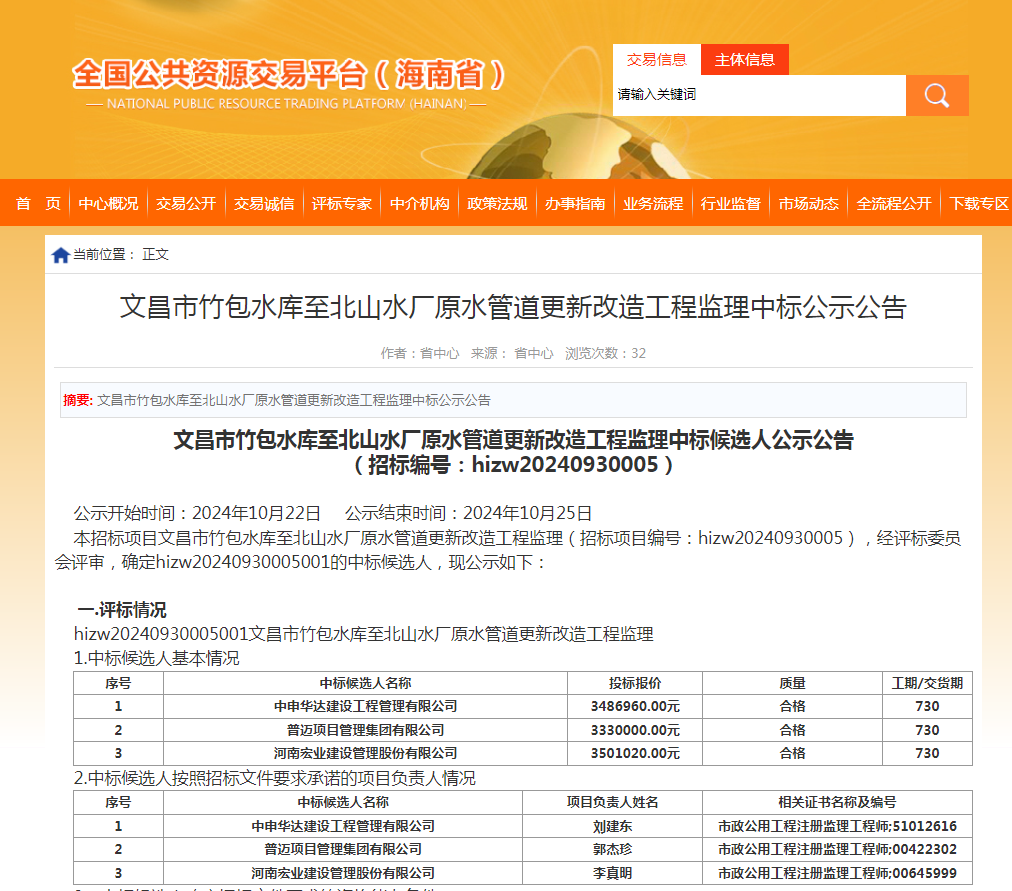This screenshot has width=1012, height=891.
Task: Click the 摘要 summary box text
Action: pyautogui.click(x=293, y=400)
